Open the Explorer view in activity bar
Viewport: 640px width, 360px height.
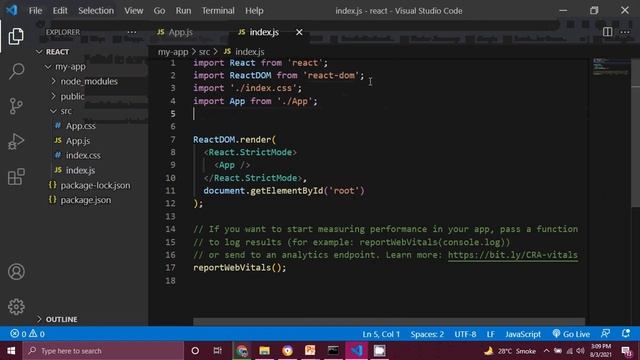(16, 37)
